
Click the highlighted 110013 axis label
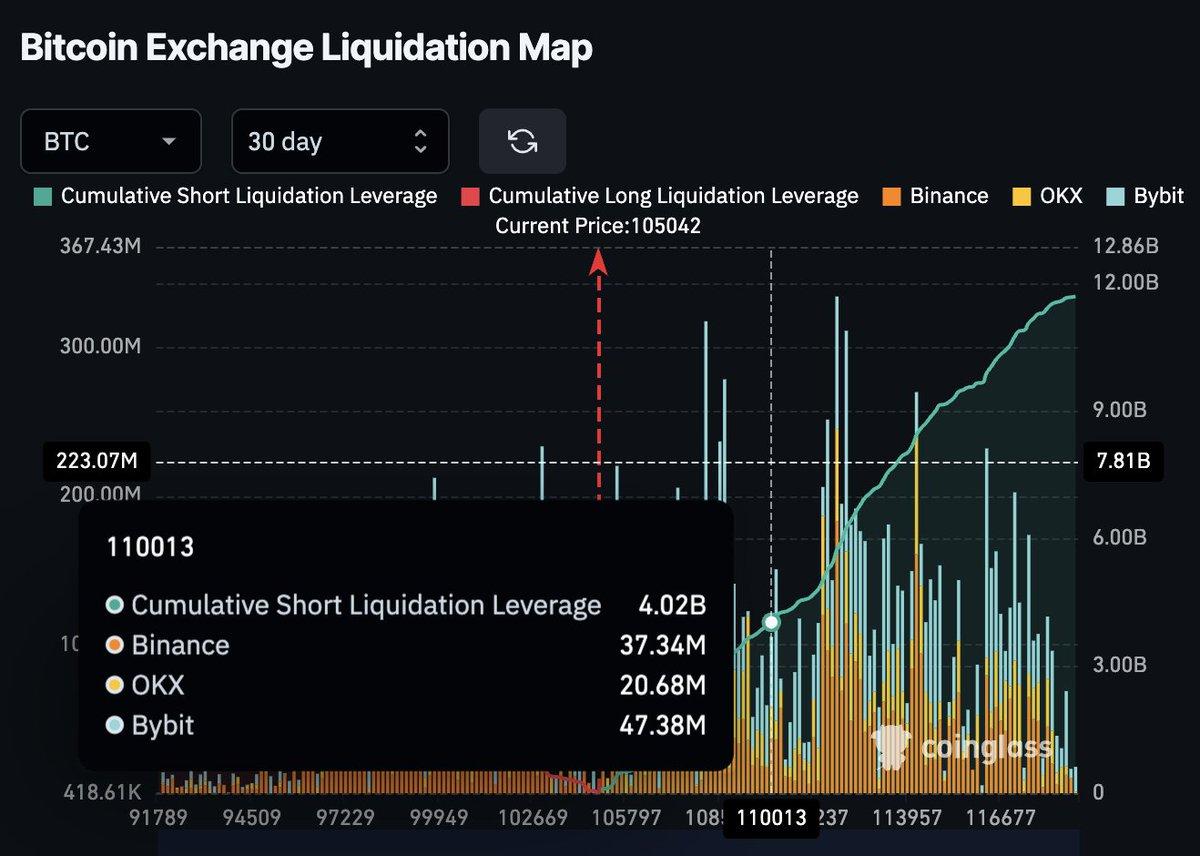(x=771, y=817)
